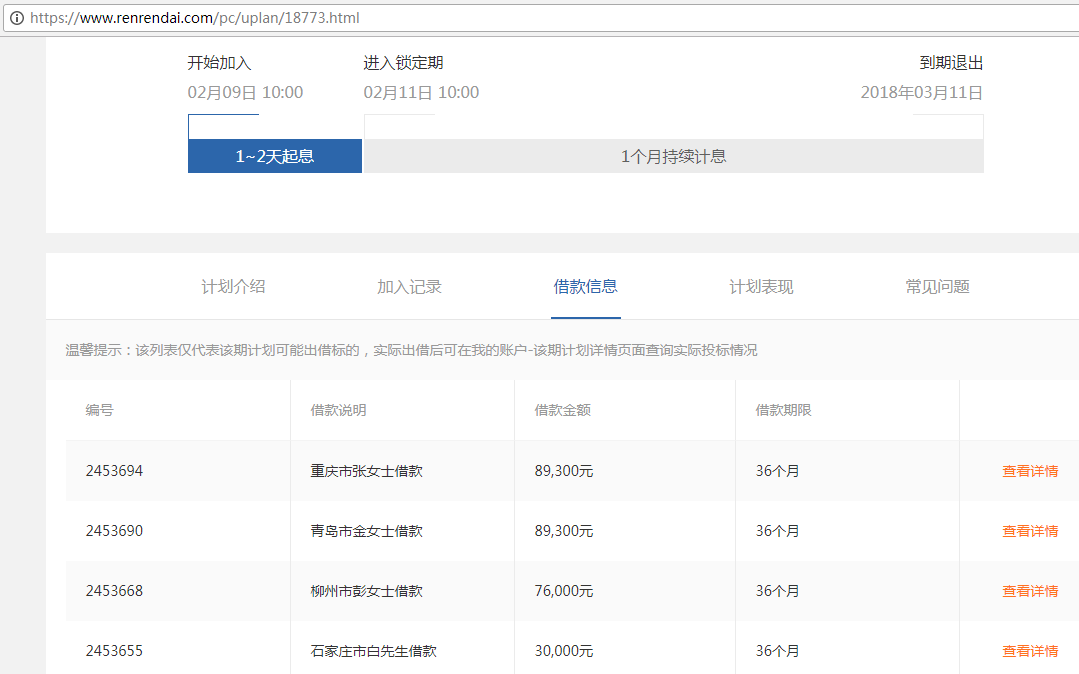Open 查看详情 for the 76,000元 loan

pos(1030,591)
